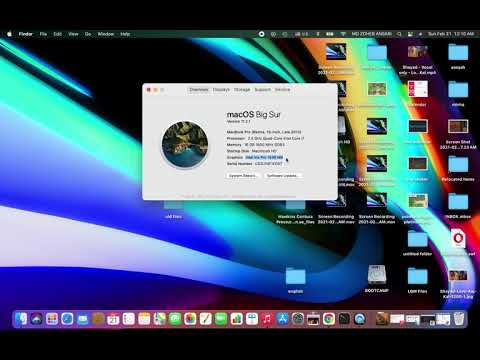The width and height of the screenshot is (480, 360).
Task: Select the Relocated Items folder on desktop
Action: [458, 168]
